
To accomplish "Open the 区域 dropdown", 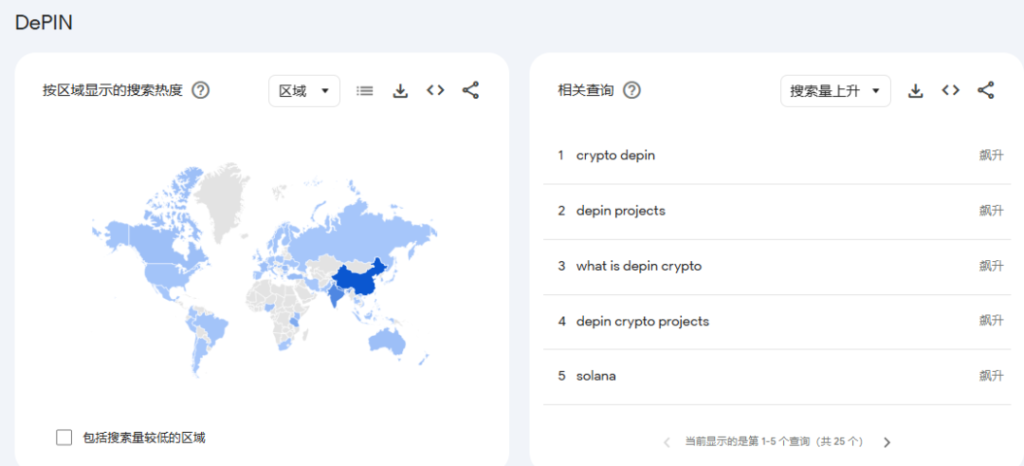I will (x=304, y=91).
